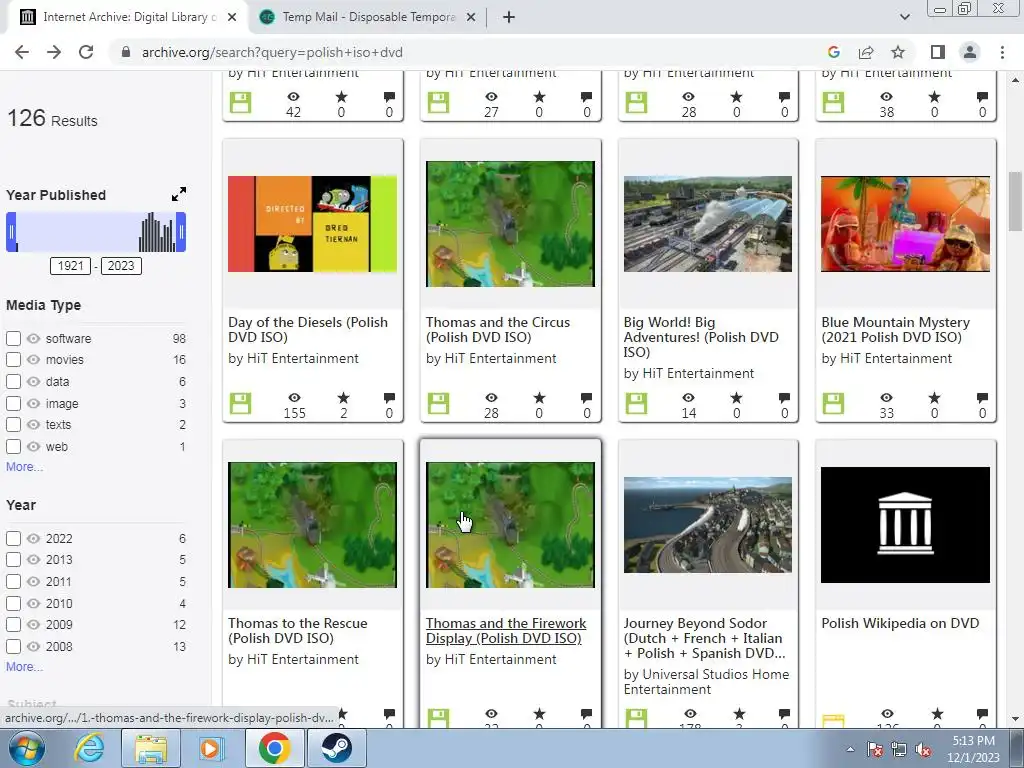Screen dimensions: 1024x768
Task: Check the 2009 year filter
Action: 13,624
